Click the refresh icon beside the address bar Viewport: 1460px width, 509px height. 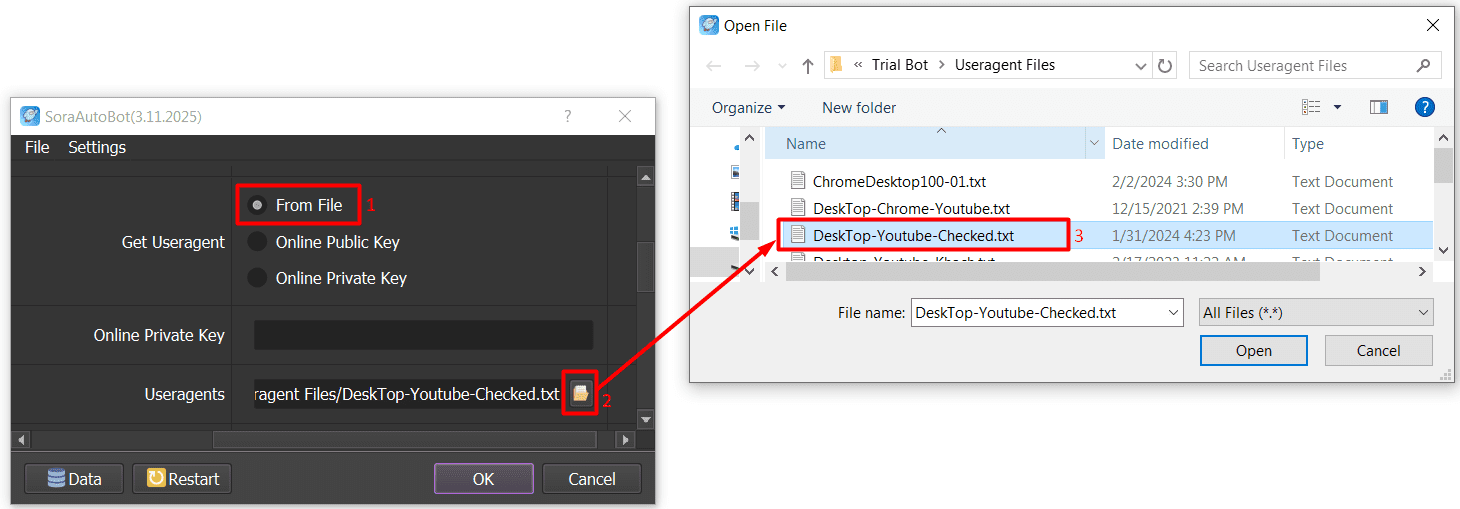click(x=1165, y=66)
